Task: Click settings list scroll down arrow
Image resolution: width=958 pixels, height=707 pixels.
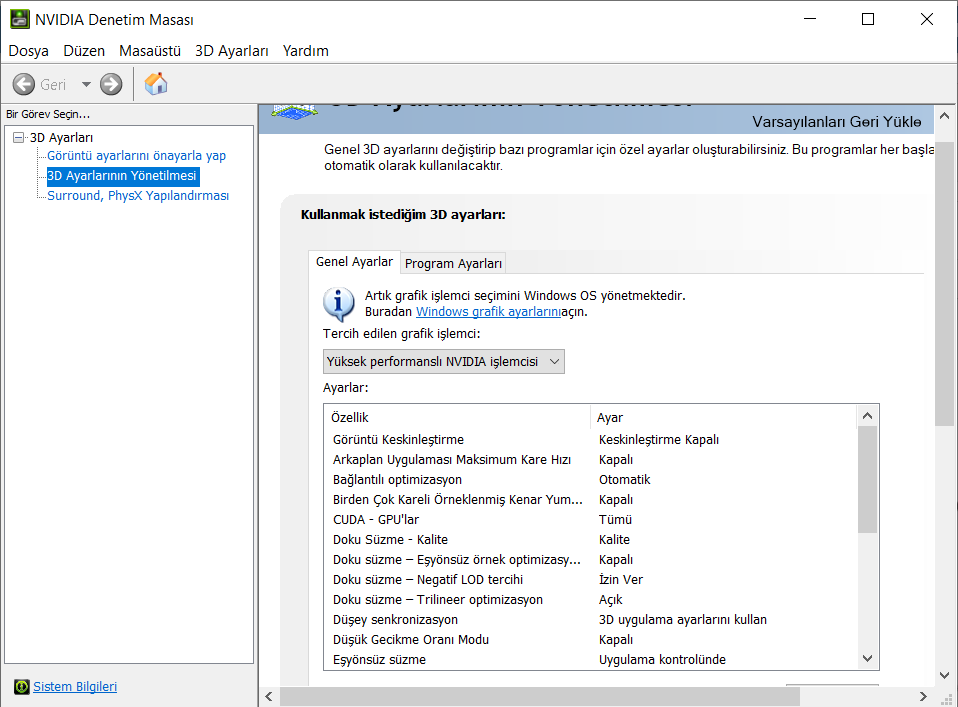Action: tap(867, 658)
